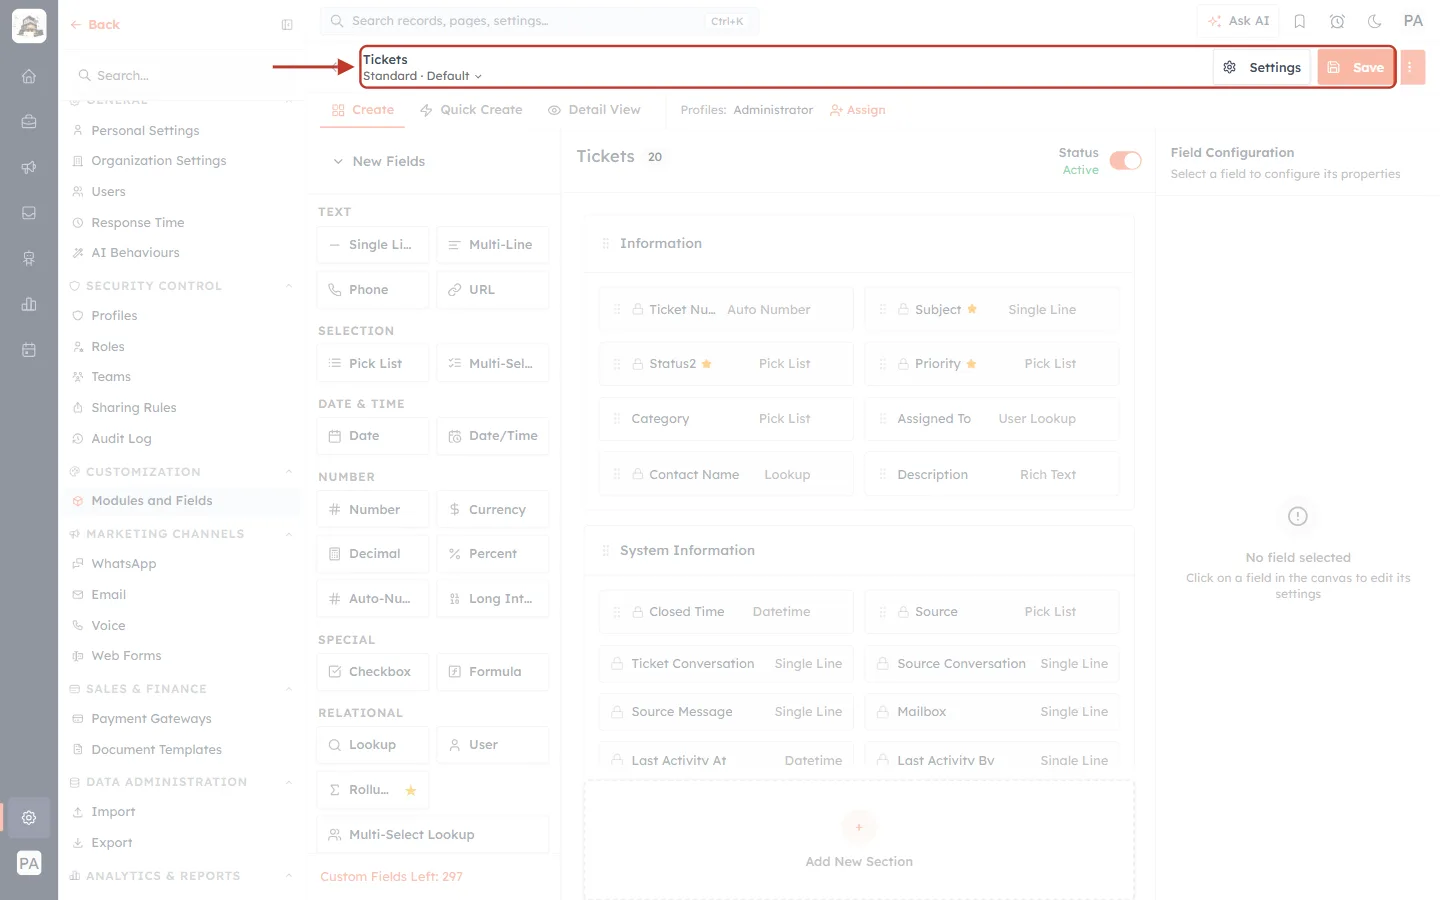The image size is (1440, 900).
Task: Click the badge icon in left rail
Action: tap(29, 259)
